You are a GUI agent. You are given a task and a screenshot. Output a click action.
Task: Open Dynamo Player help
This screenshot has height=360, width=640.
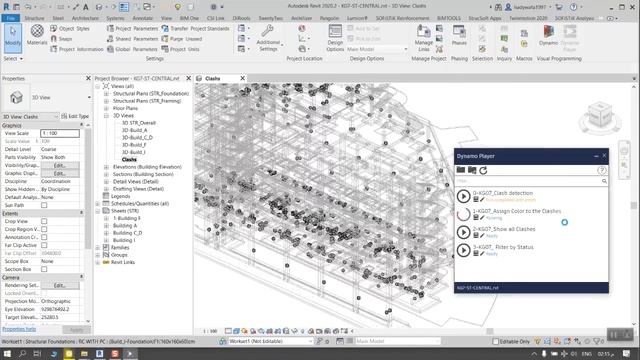[602, 170]
